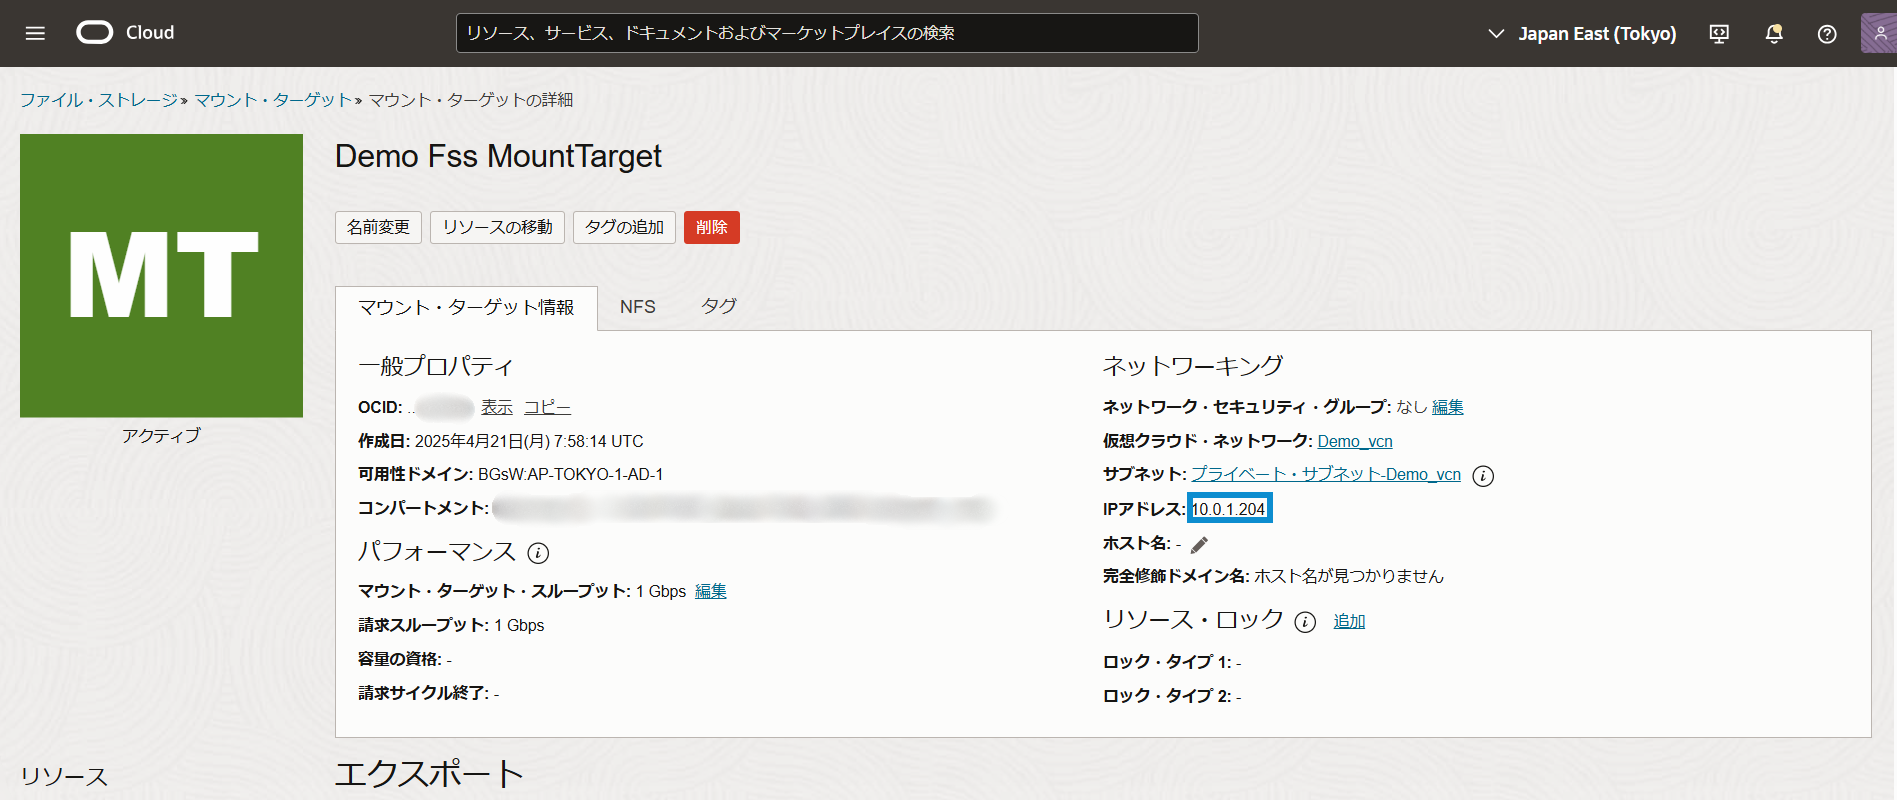
Task: Open the notifications bell
Action: click(x=1774, y=34)
